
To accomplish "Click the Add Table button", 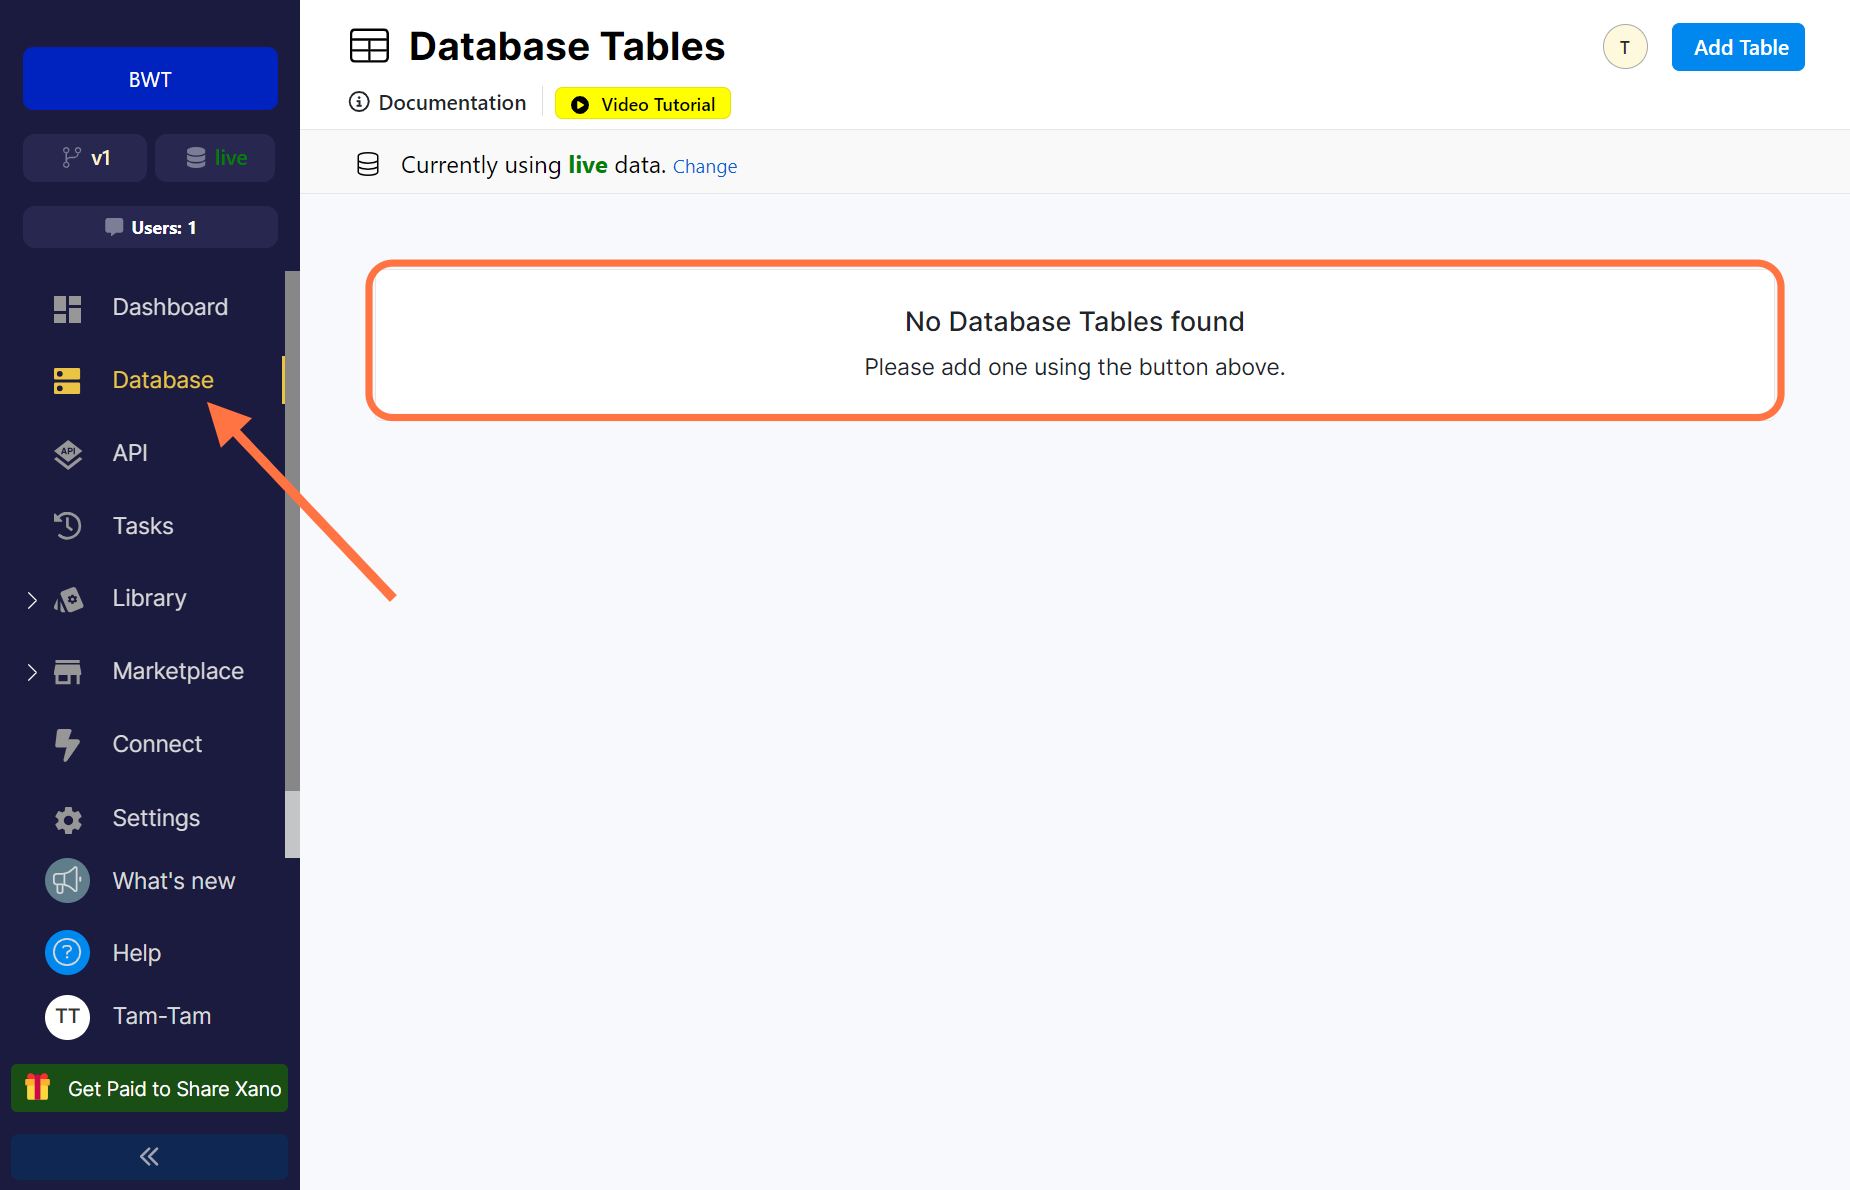I will [x=1738, y=47].
